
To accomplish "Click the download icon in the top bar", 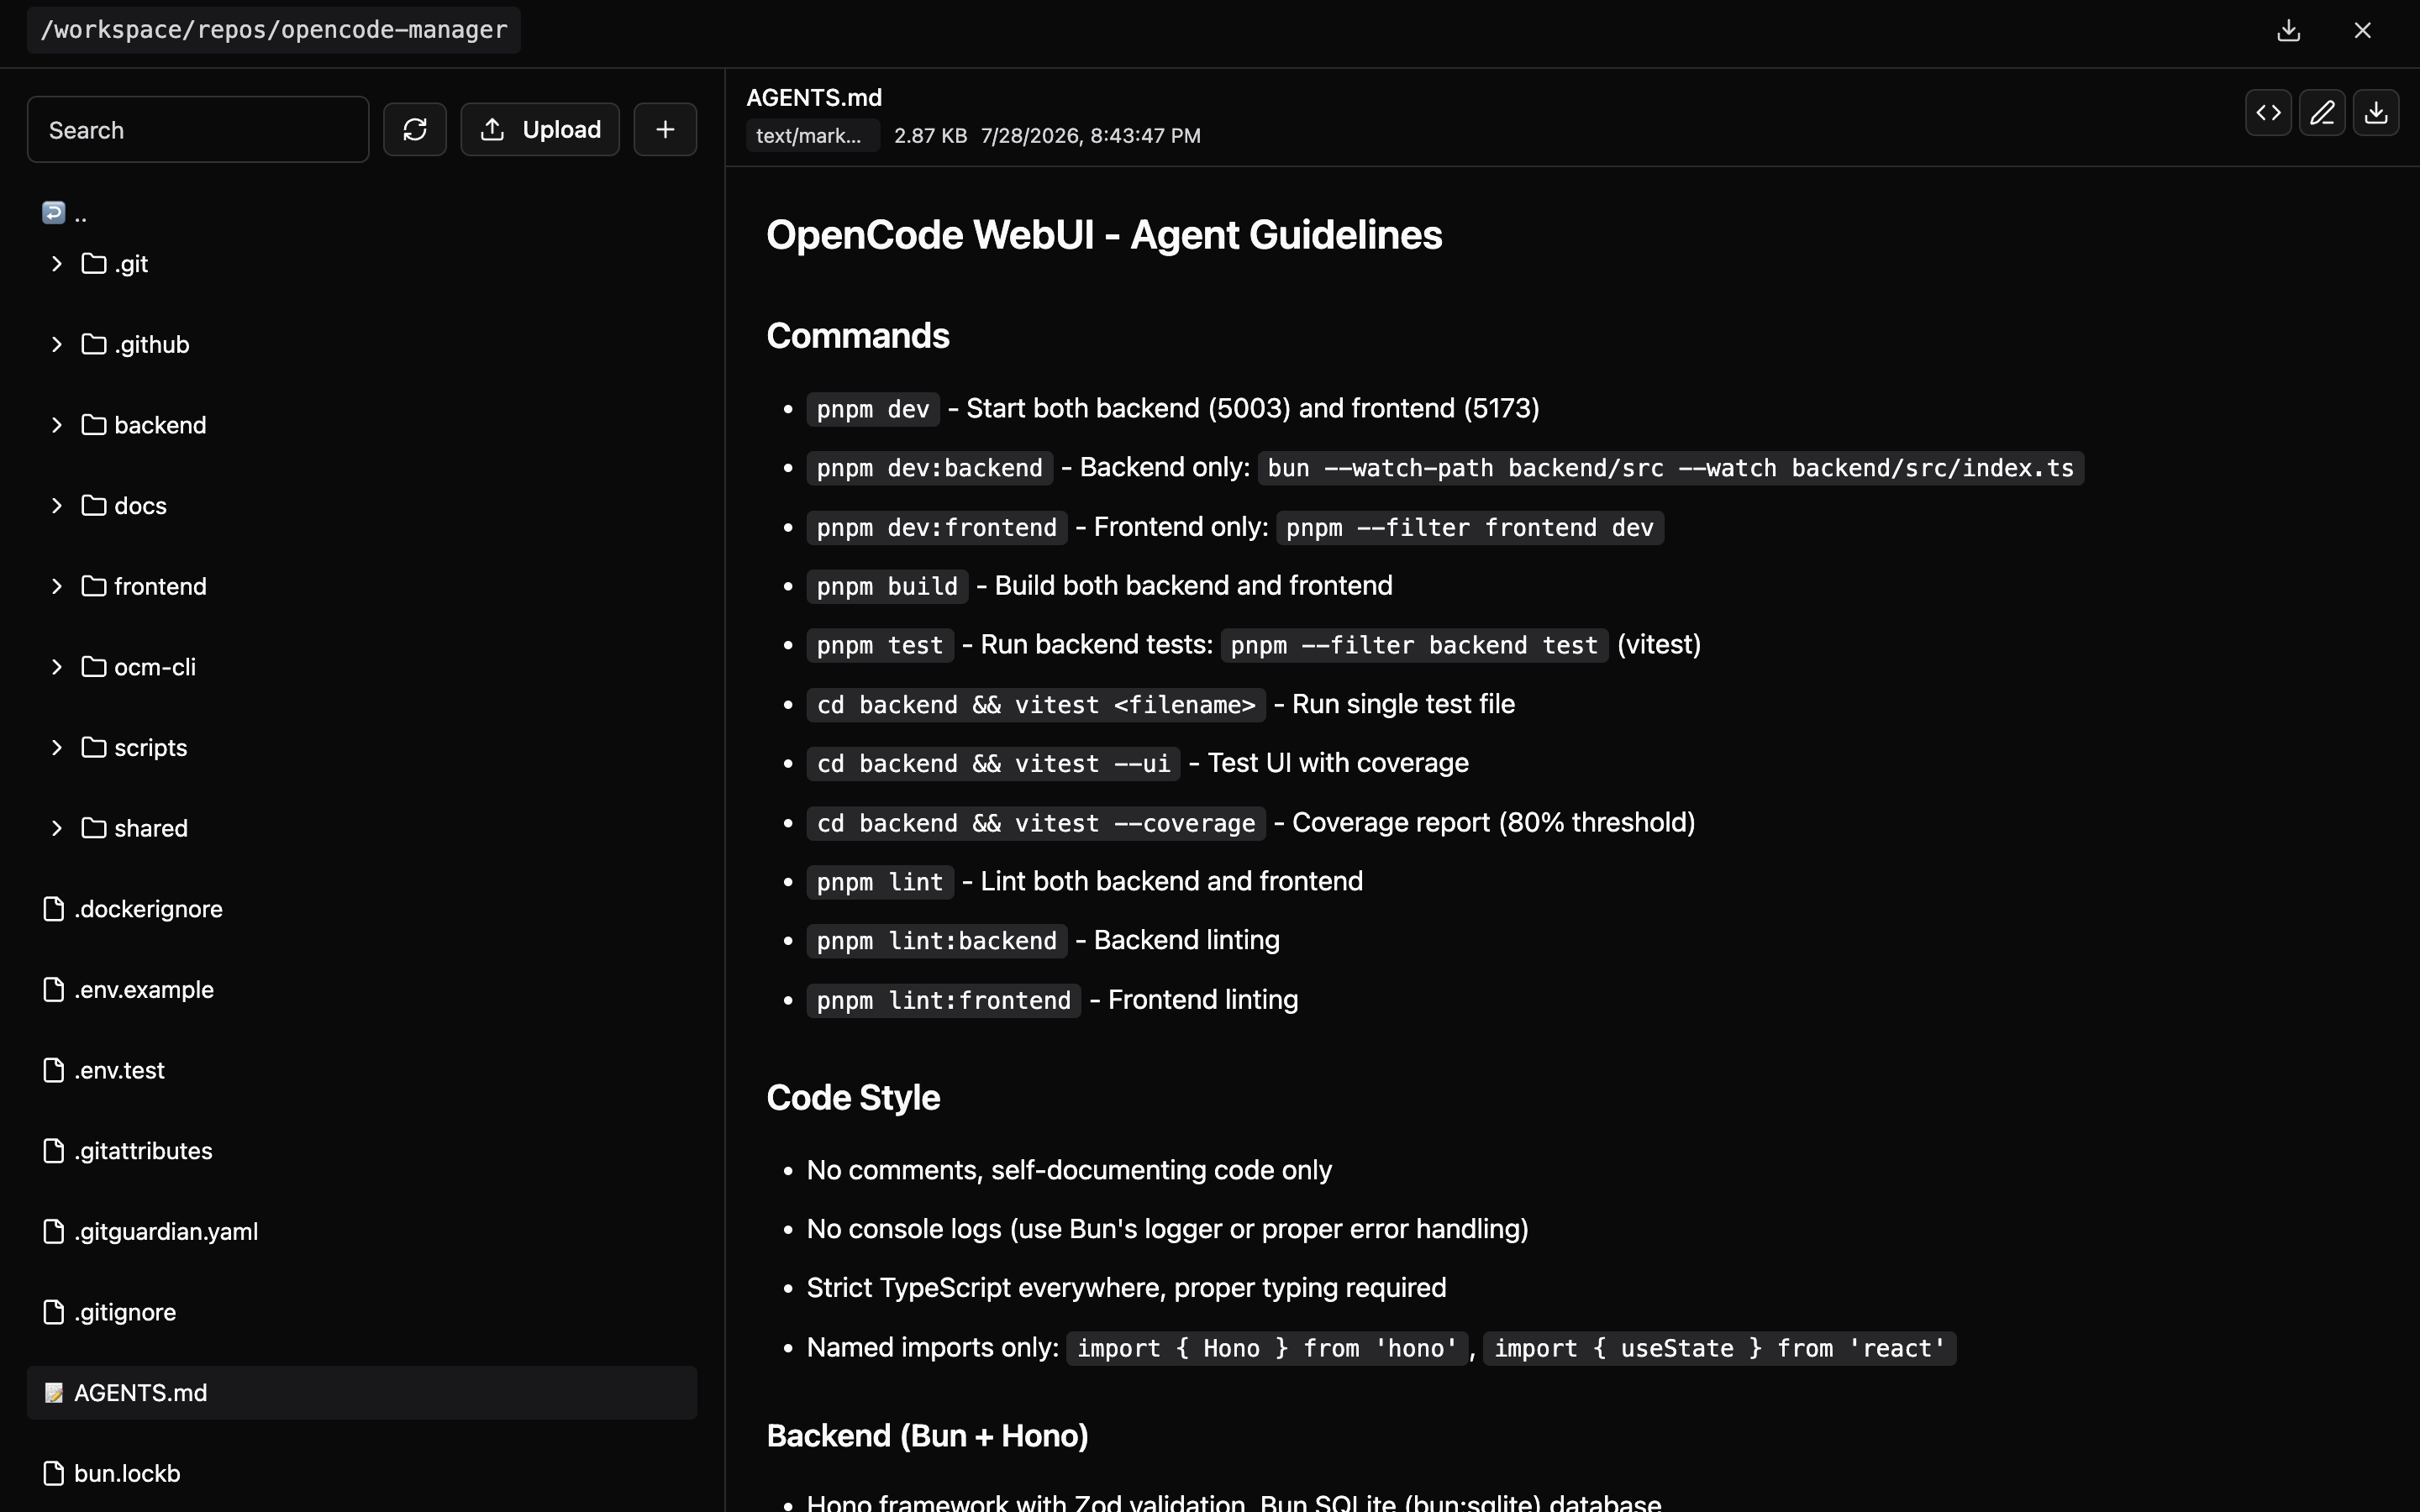I will point(2288,30).
